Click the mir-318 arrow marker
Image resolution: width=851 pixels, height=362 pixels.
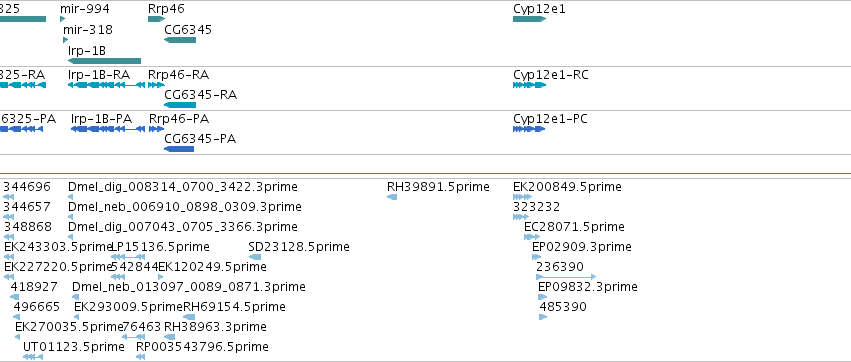coord(66,40)
